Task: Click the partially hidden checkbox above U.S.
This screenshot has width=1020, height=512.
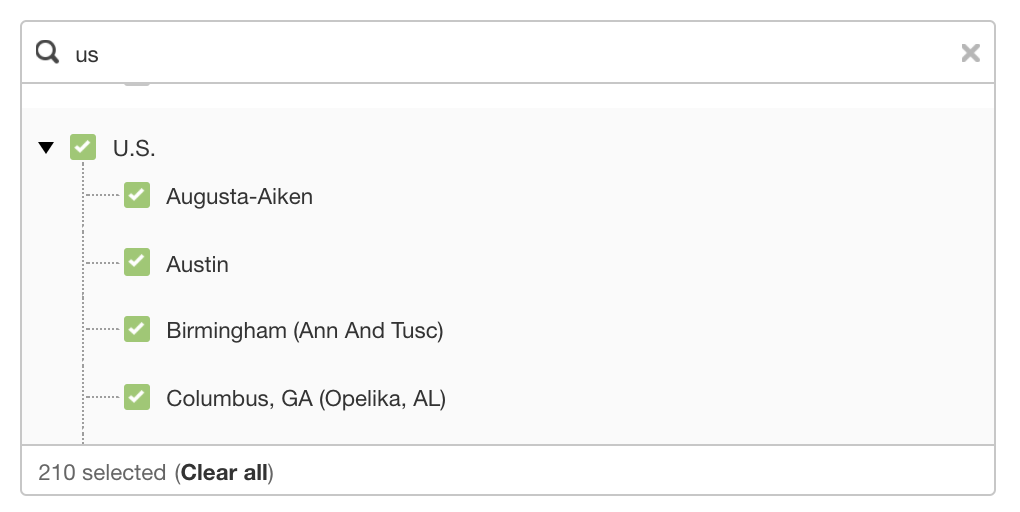Action: (137, 85)
